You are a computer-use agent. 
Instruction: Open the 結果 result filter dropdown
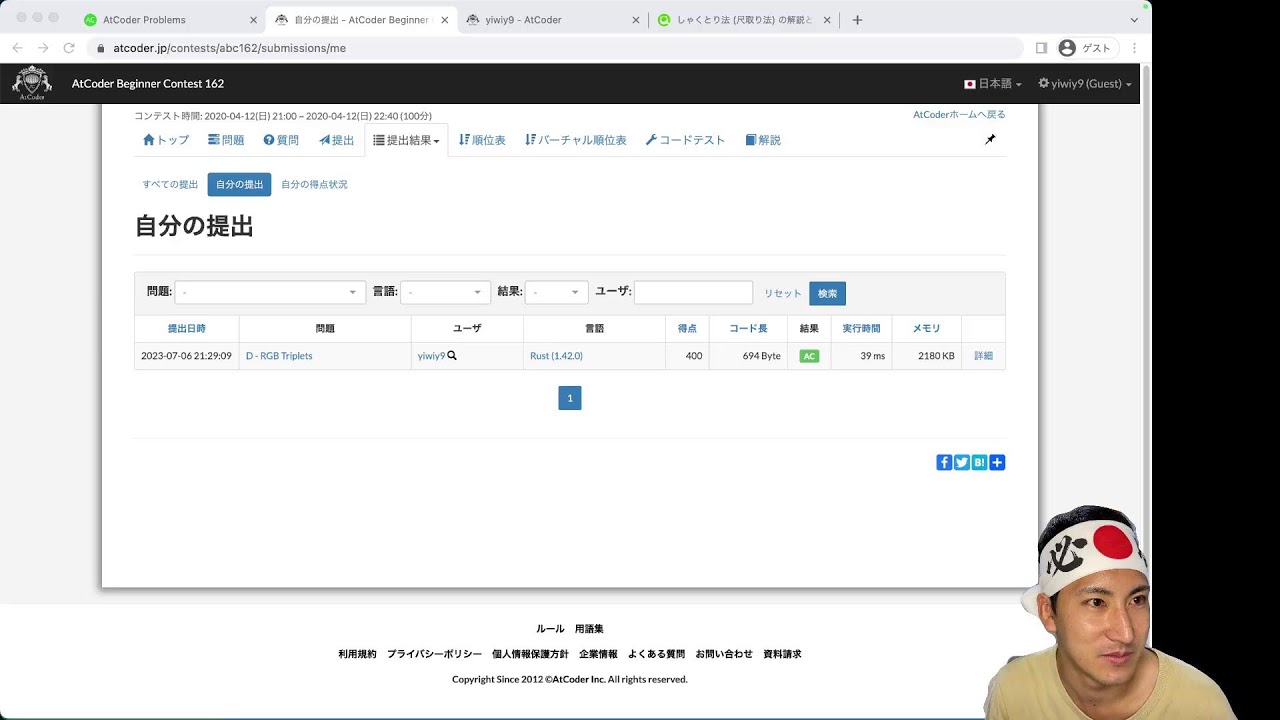tap(556, 291)
